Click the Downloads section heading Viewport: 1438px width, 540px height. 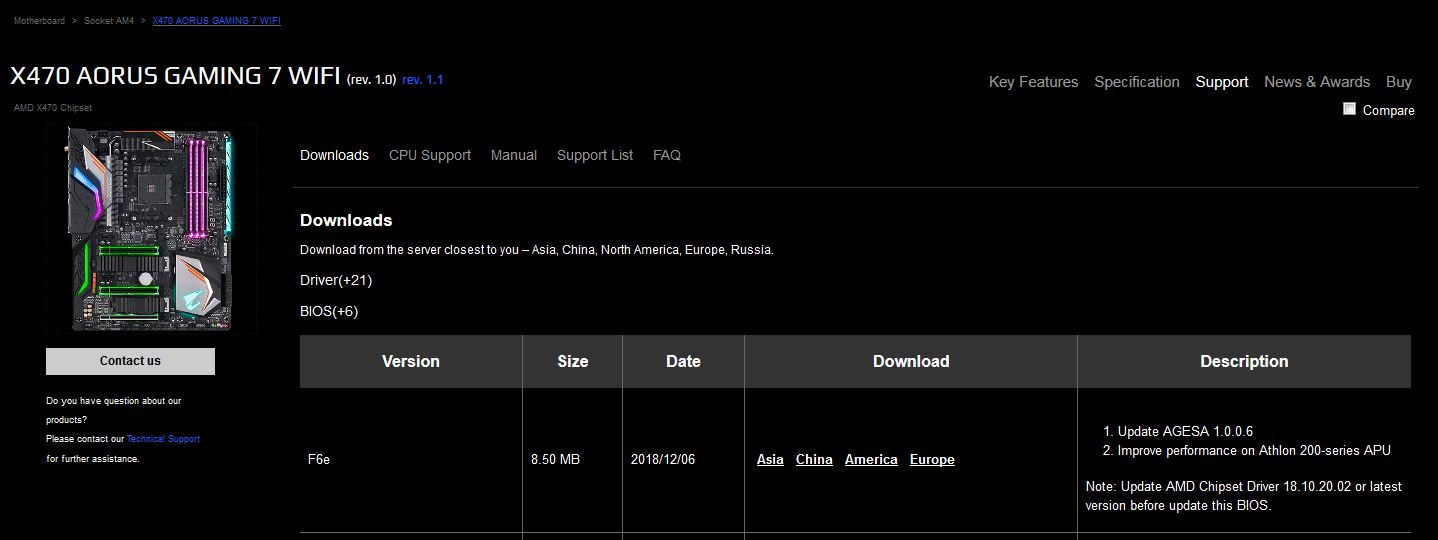(346, 220)
